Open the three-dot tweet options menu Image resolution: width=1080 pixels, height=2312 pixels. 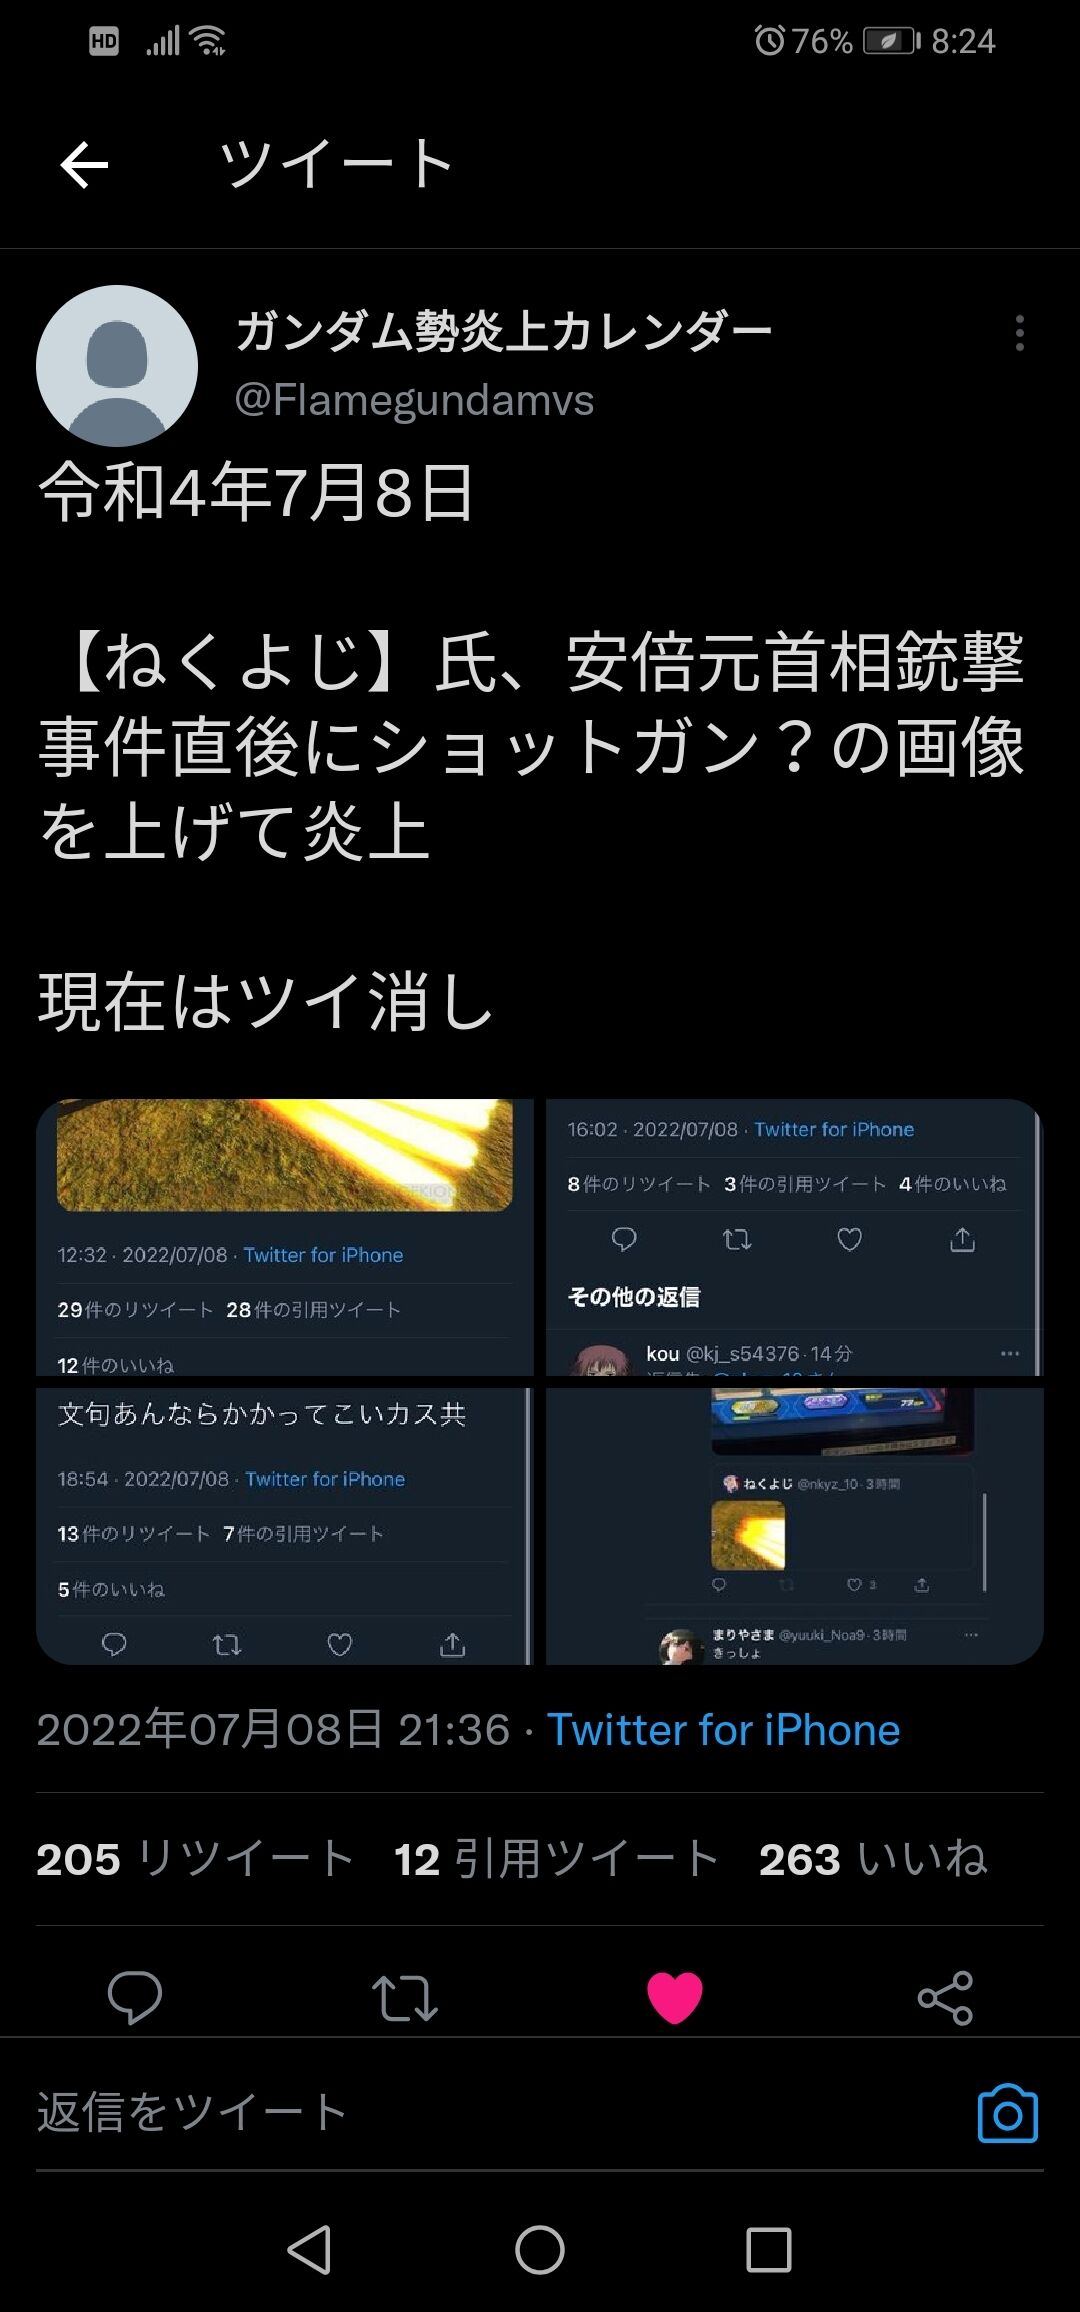click(1019, 333)
